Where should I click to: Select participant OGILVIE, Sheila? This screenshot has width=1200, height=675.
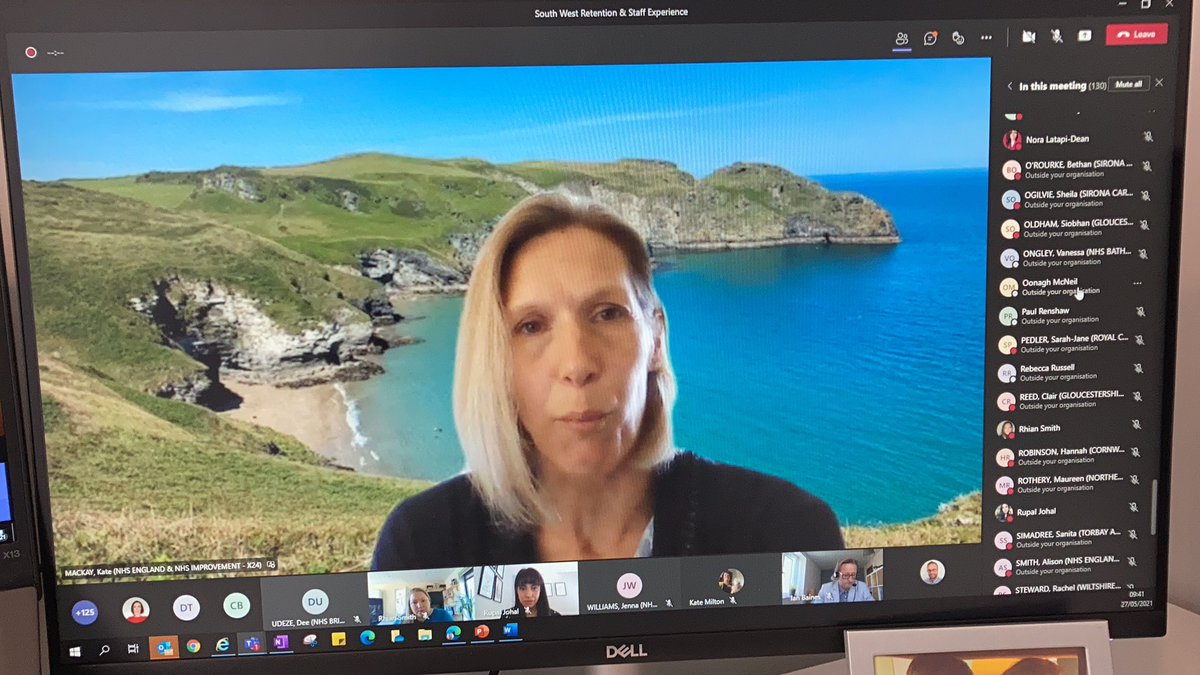1075,197
